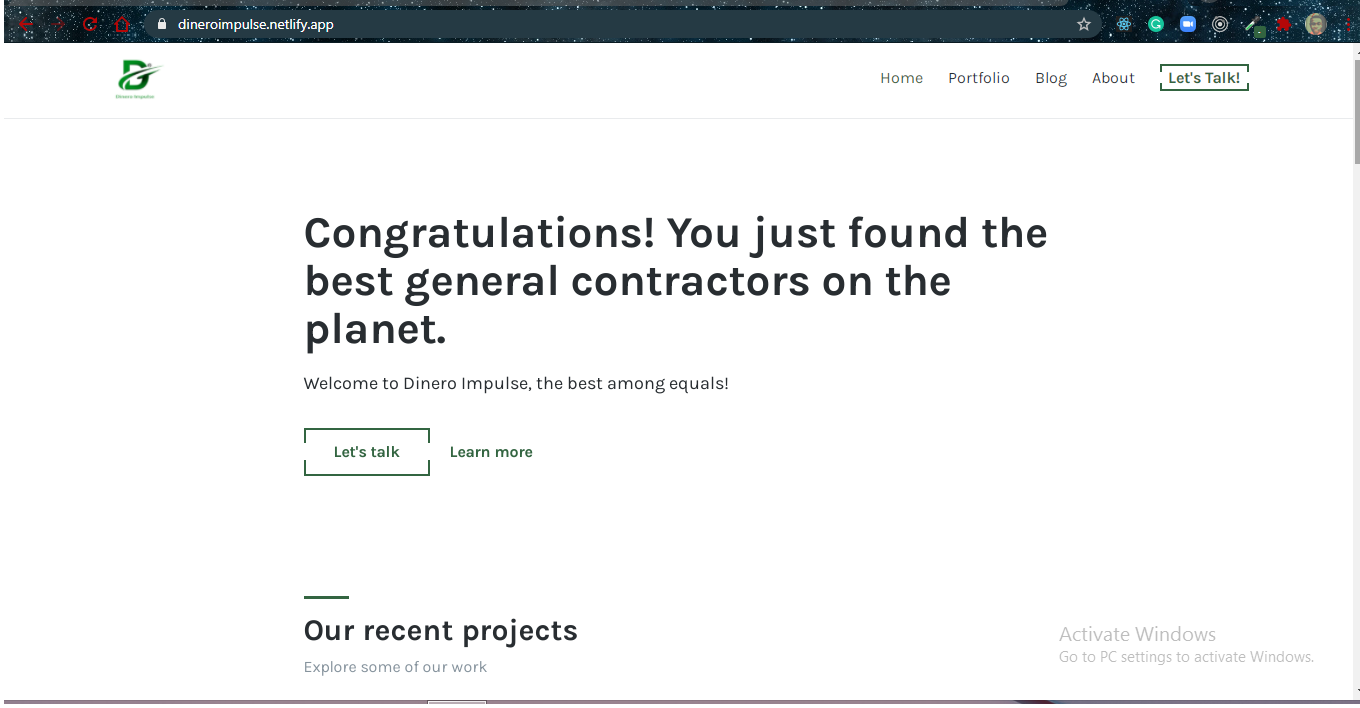The image size is (1360, 708).
Task: Click the concentric circles extension icon
Action: 1220,24
